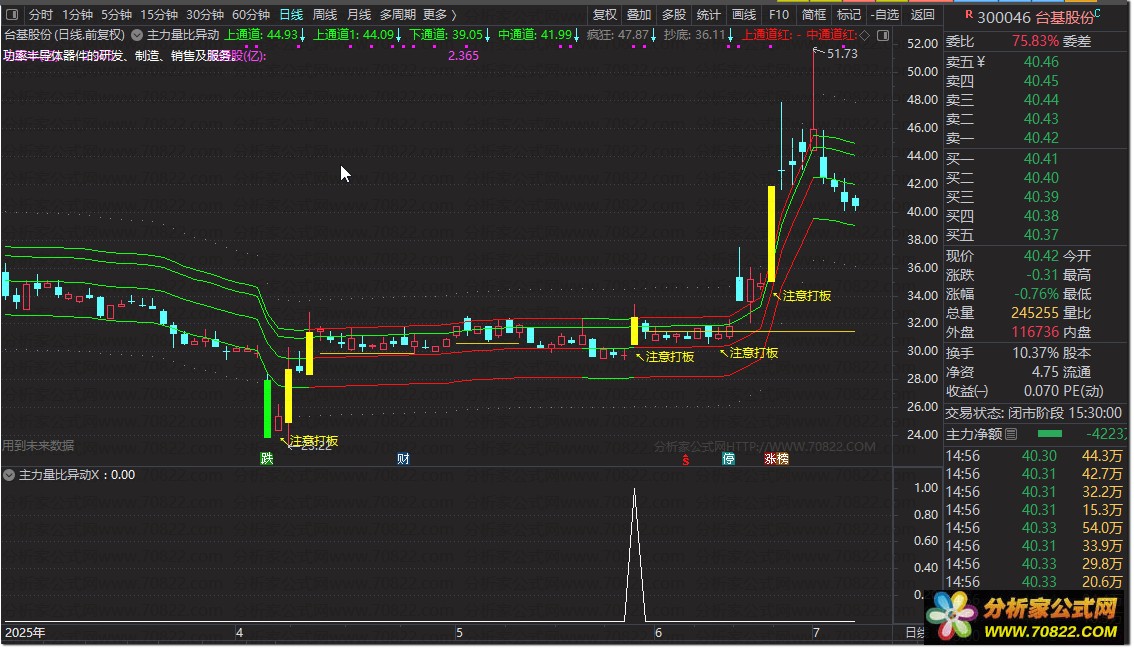Click the 23.22 low price label

[315, 447]
